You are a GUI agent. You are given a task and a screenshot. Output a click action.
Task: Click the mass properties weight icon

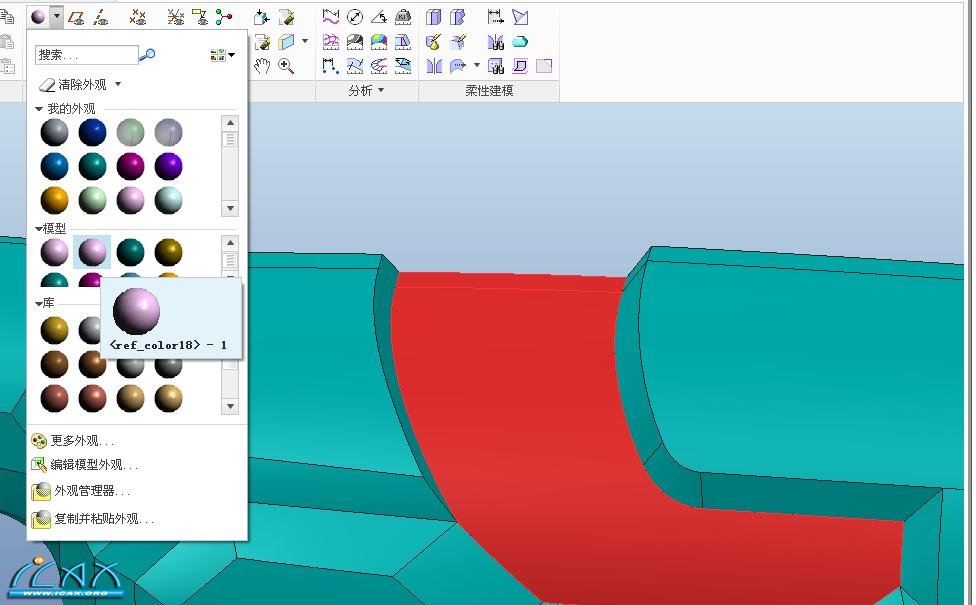click(403, 17)
